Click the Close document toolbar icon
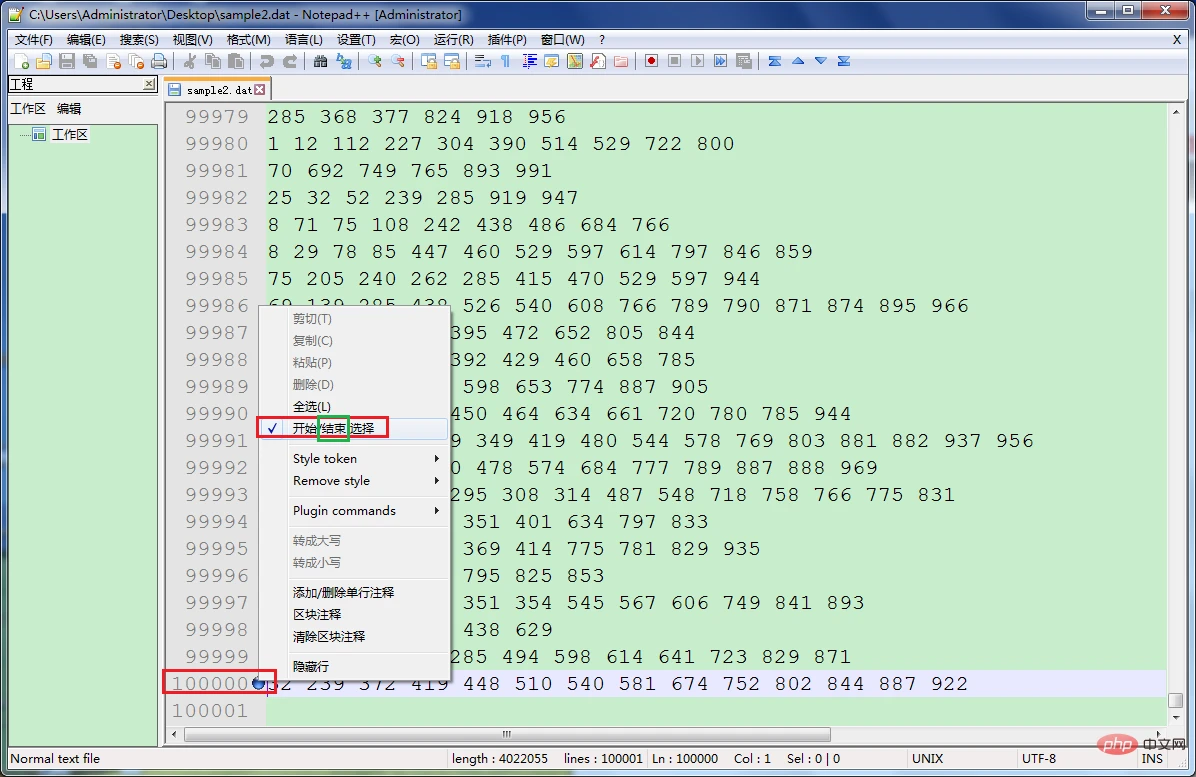Image resolution: width=1196 pixels, height=777 pixels. coord(114,61)
